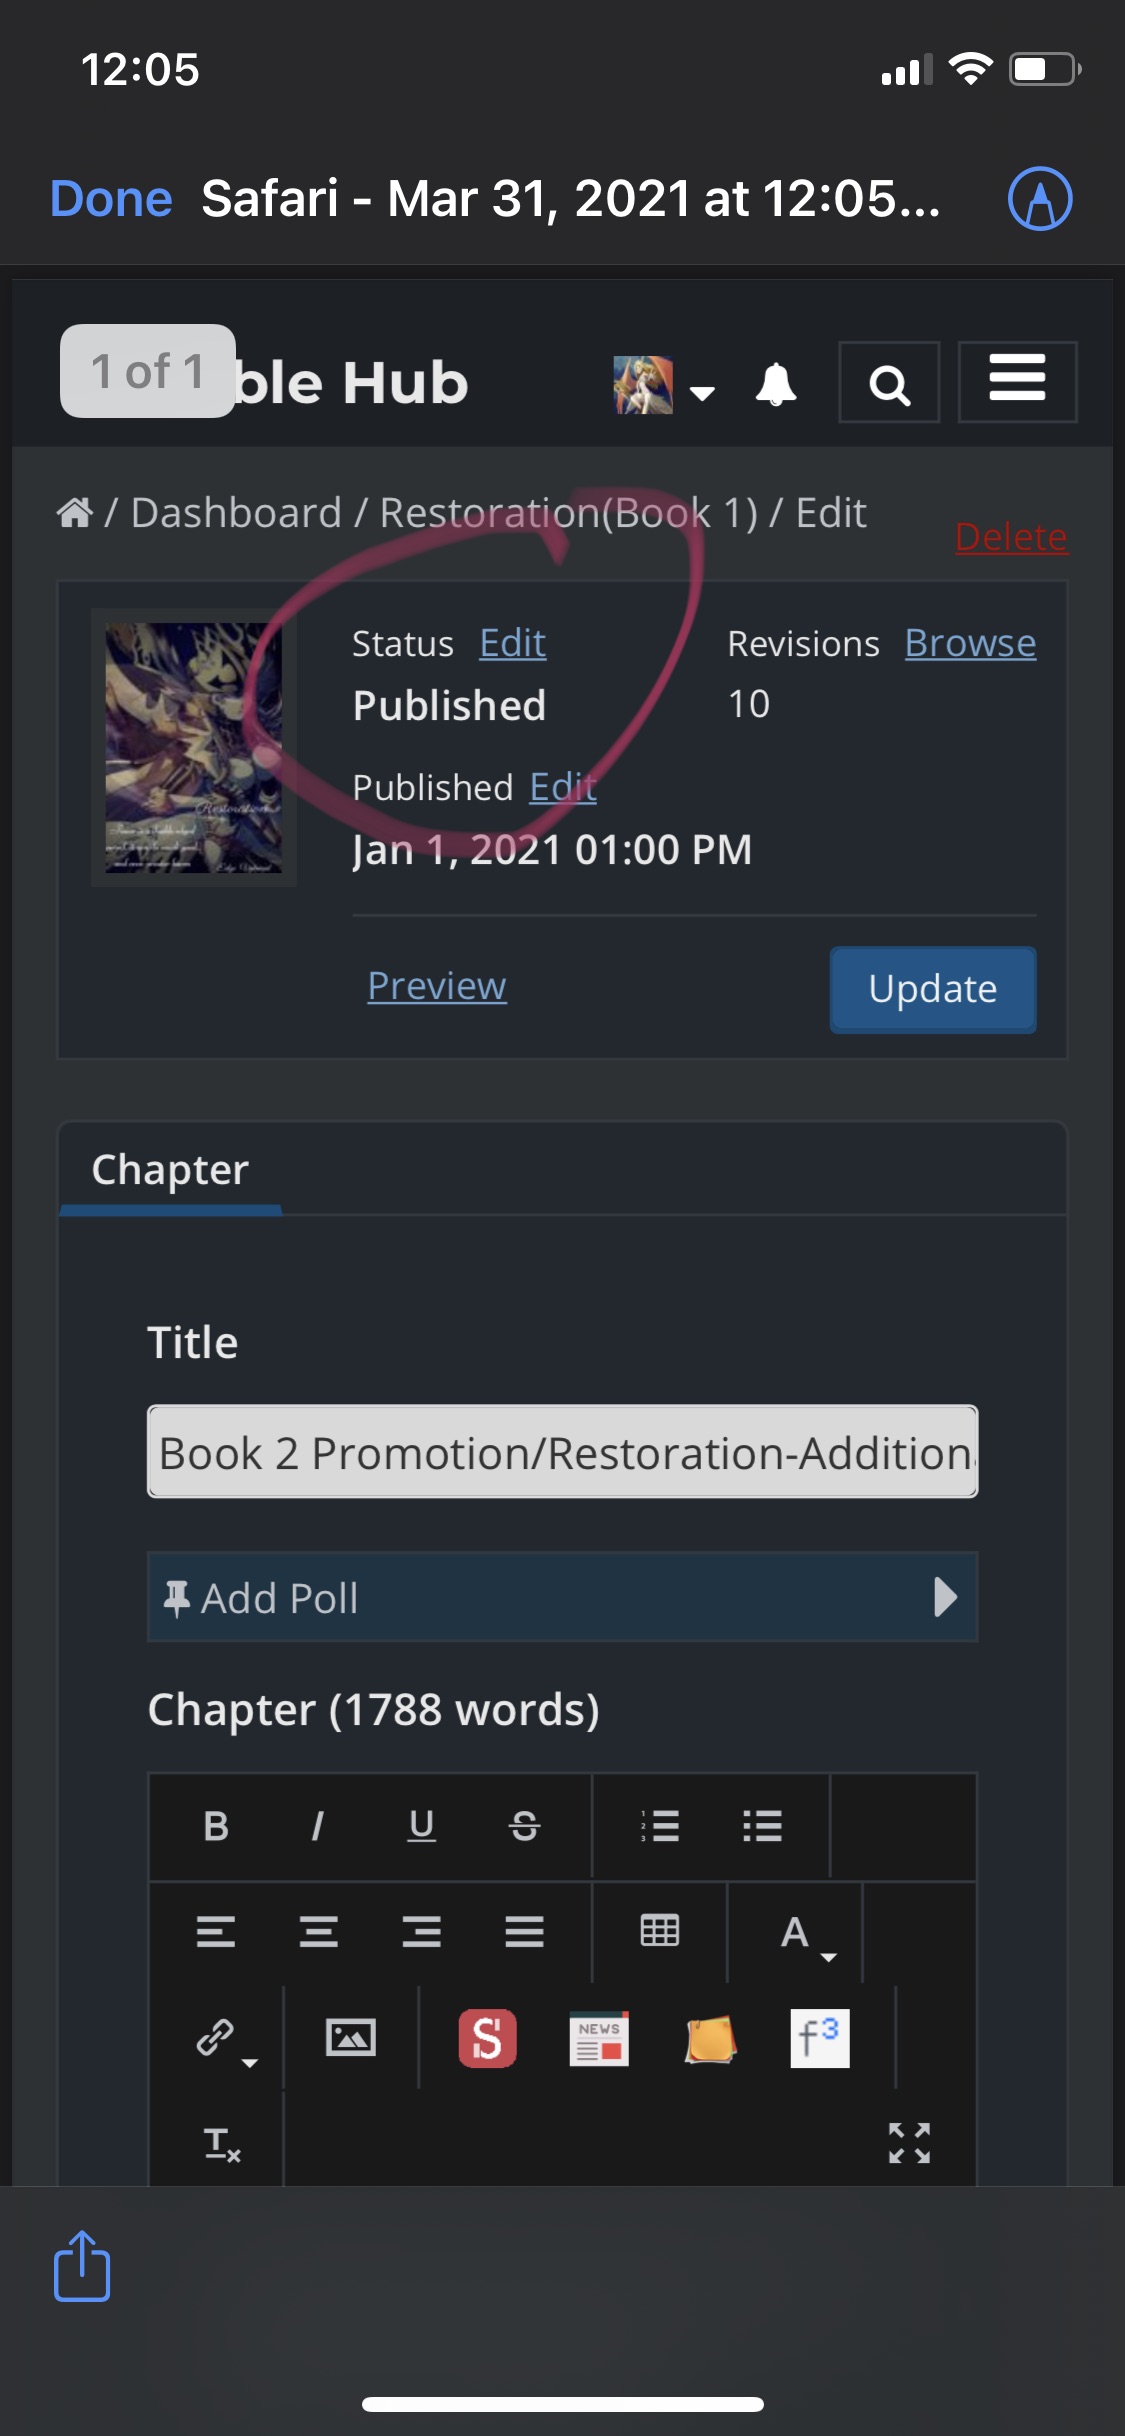Open the insert image tool
The image size is (1125, 2436).
tap(351, 2037)
